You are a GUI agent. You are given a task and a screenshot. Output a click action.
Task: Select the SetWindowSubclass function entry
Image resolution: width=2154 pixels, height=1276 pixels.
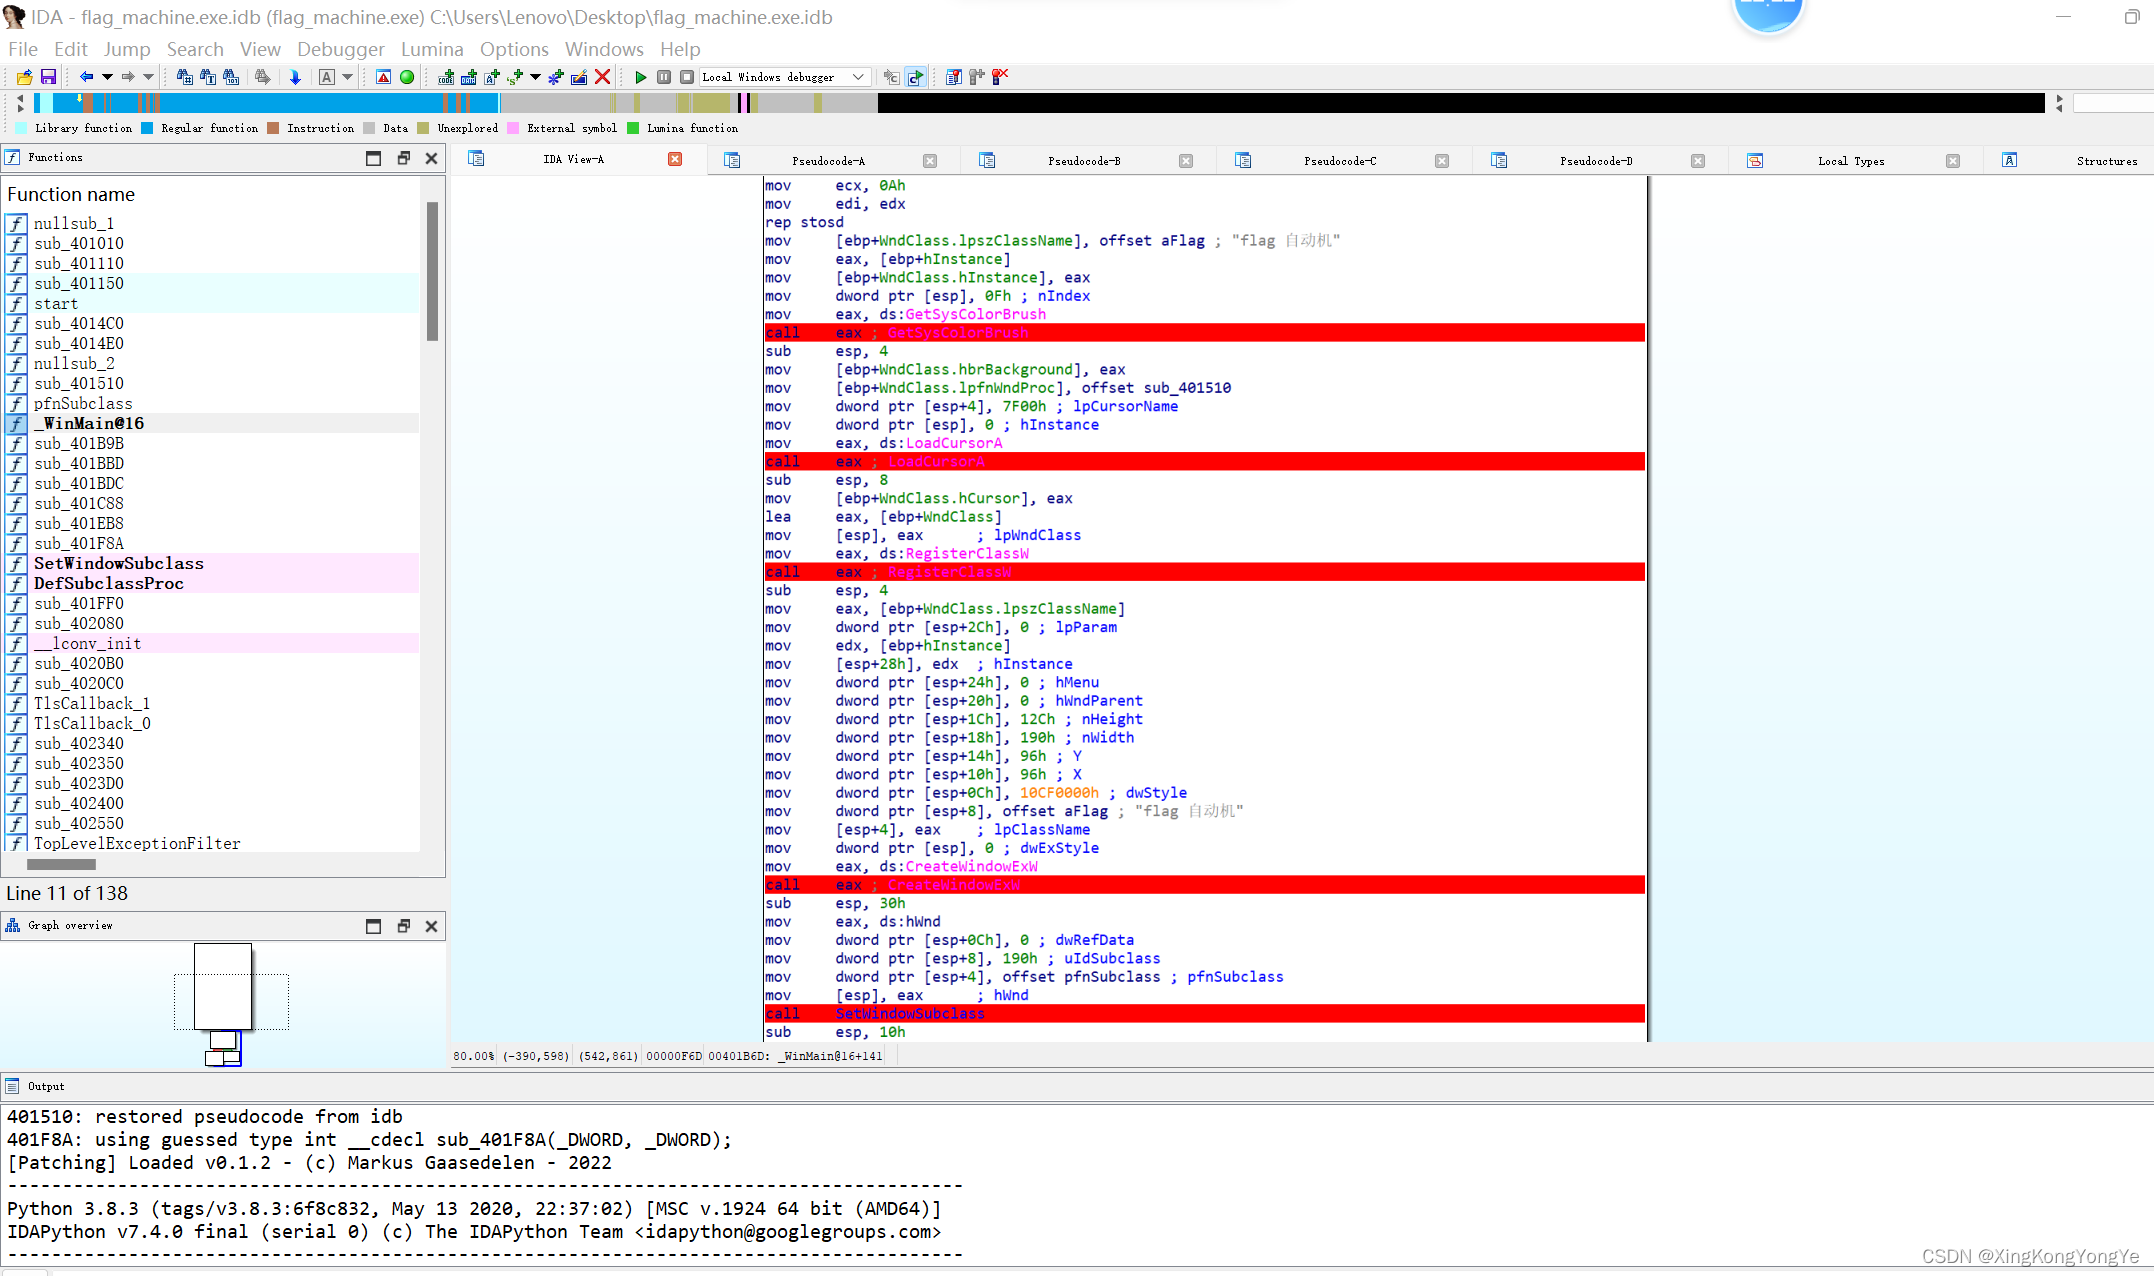tap(119, 563)
